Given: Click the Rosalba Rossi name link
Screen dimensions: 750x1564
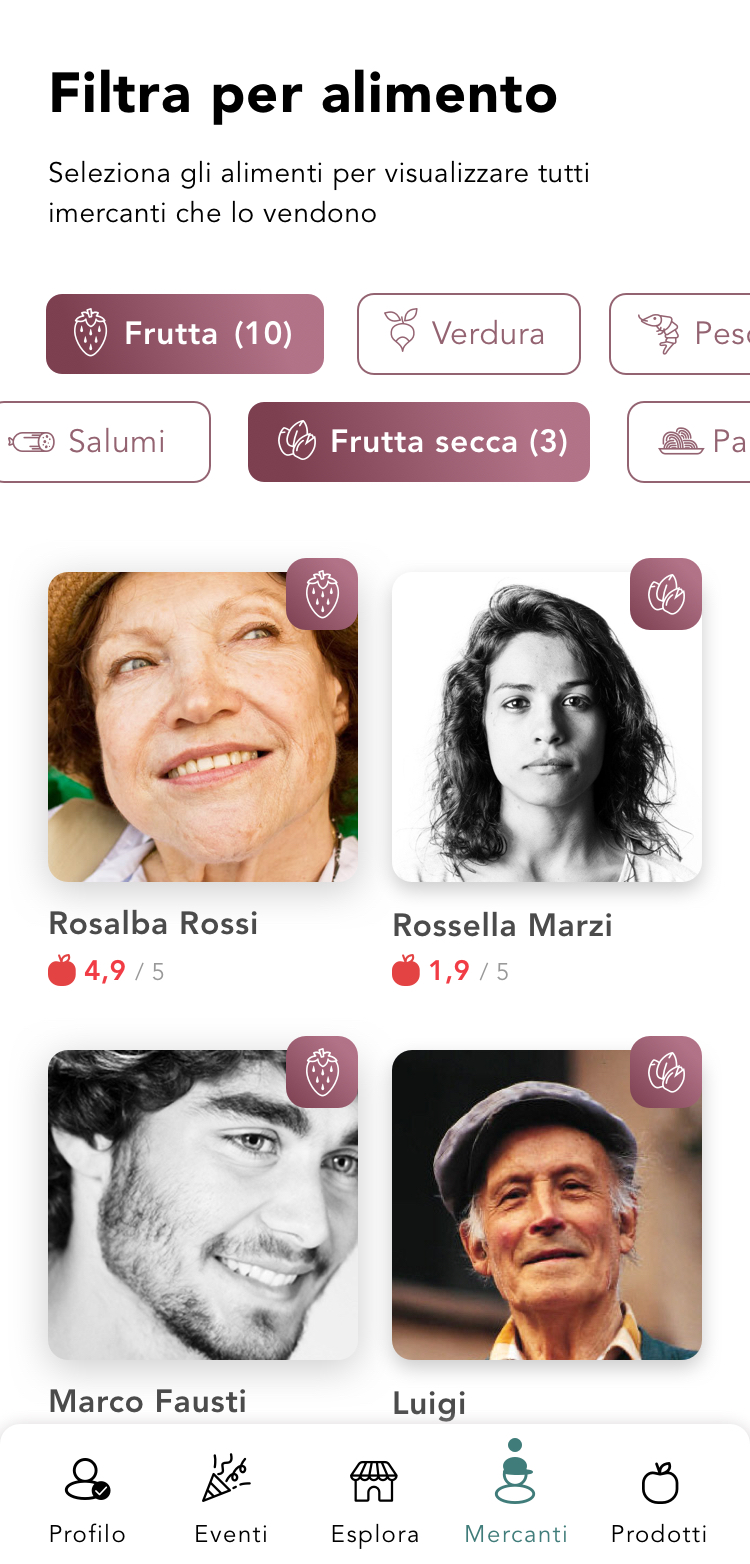Looking at the screenshot, I should [x=154, y=923].
